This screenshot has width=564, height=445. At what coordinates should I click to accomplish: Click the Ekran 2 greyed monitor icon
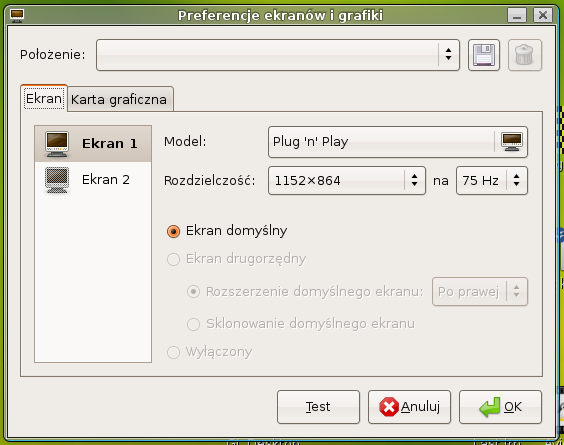tap(57, 180)
